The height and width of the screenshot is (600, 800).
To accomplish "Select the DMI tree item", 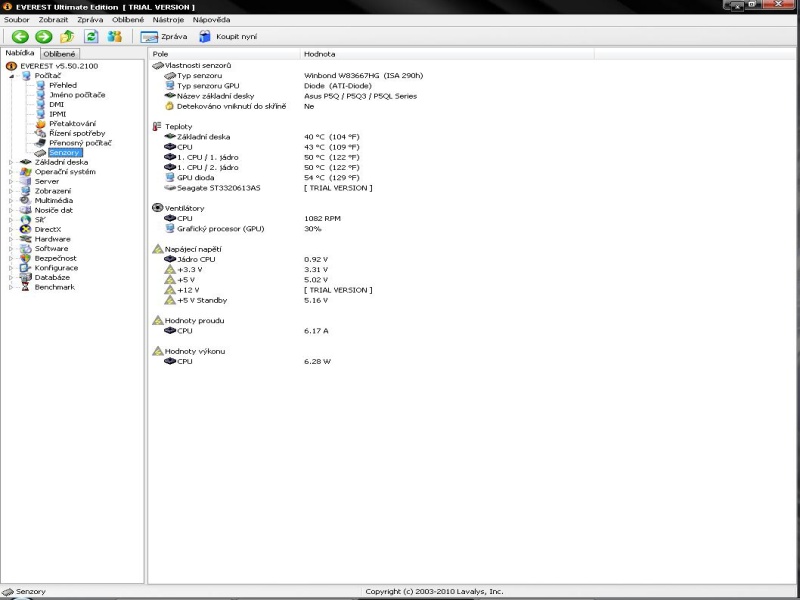I will pyautogui.click(x=57, y=105).
